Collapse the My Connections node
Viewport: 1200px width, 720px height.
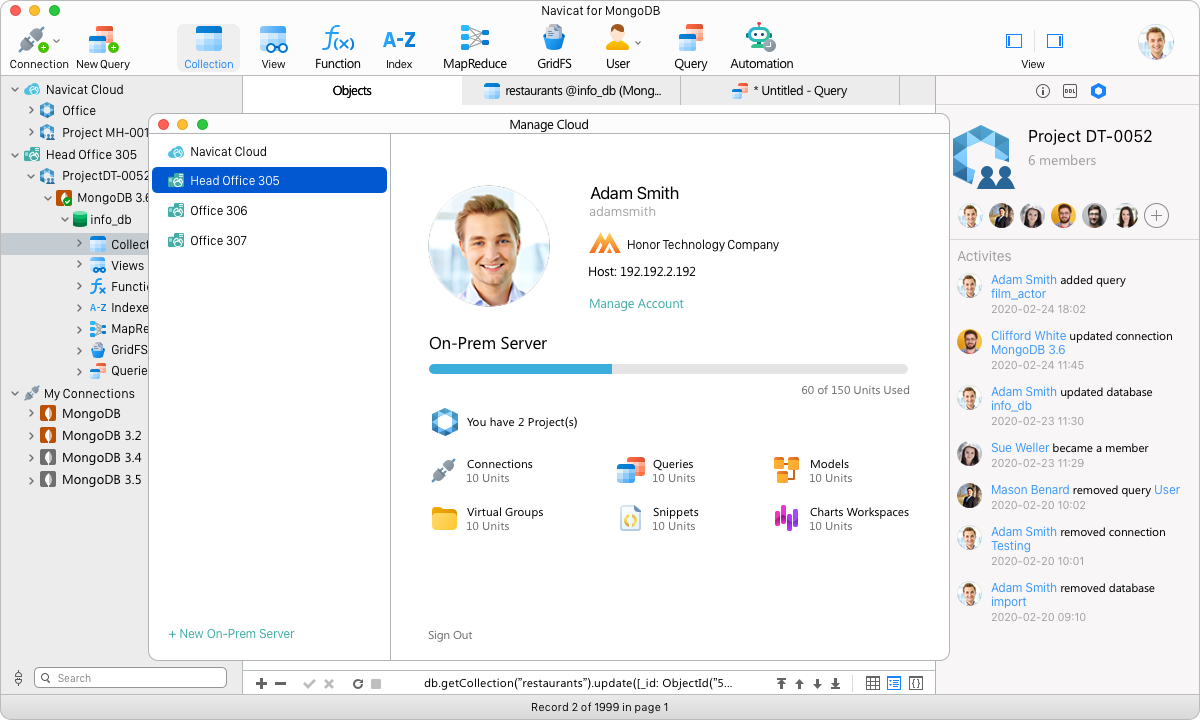point(15,393)
